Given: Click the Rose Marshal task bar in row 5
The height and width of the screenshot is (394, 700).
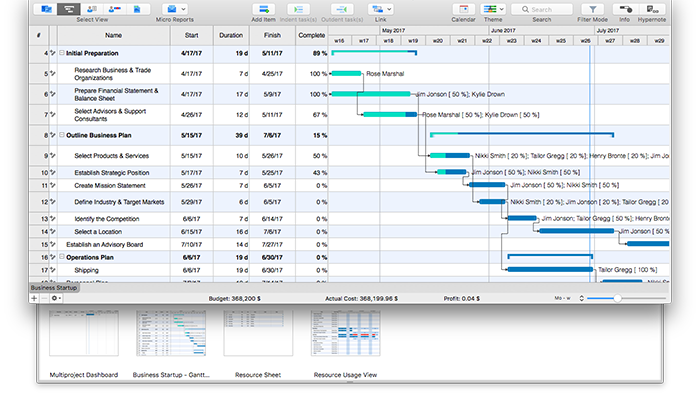Looking at the screenshot, I should pos(346,74).
